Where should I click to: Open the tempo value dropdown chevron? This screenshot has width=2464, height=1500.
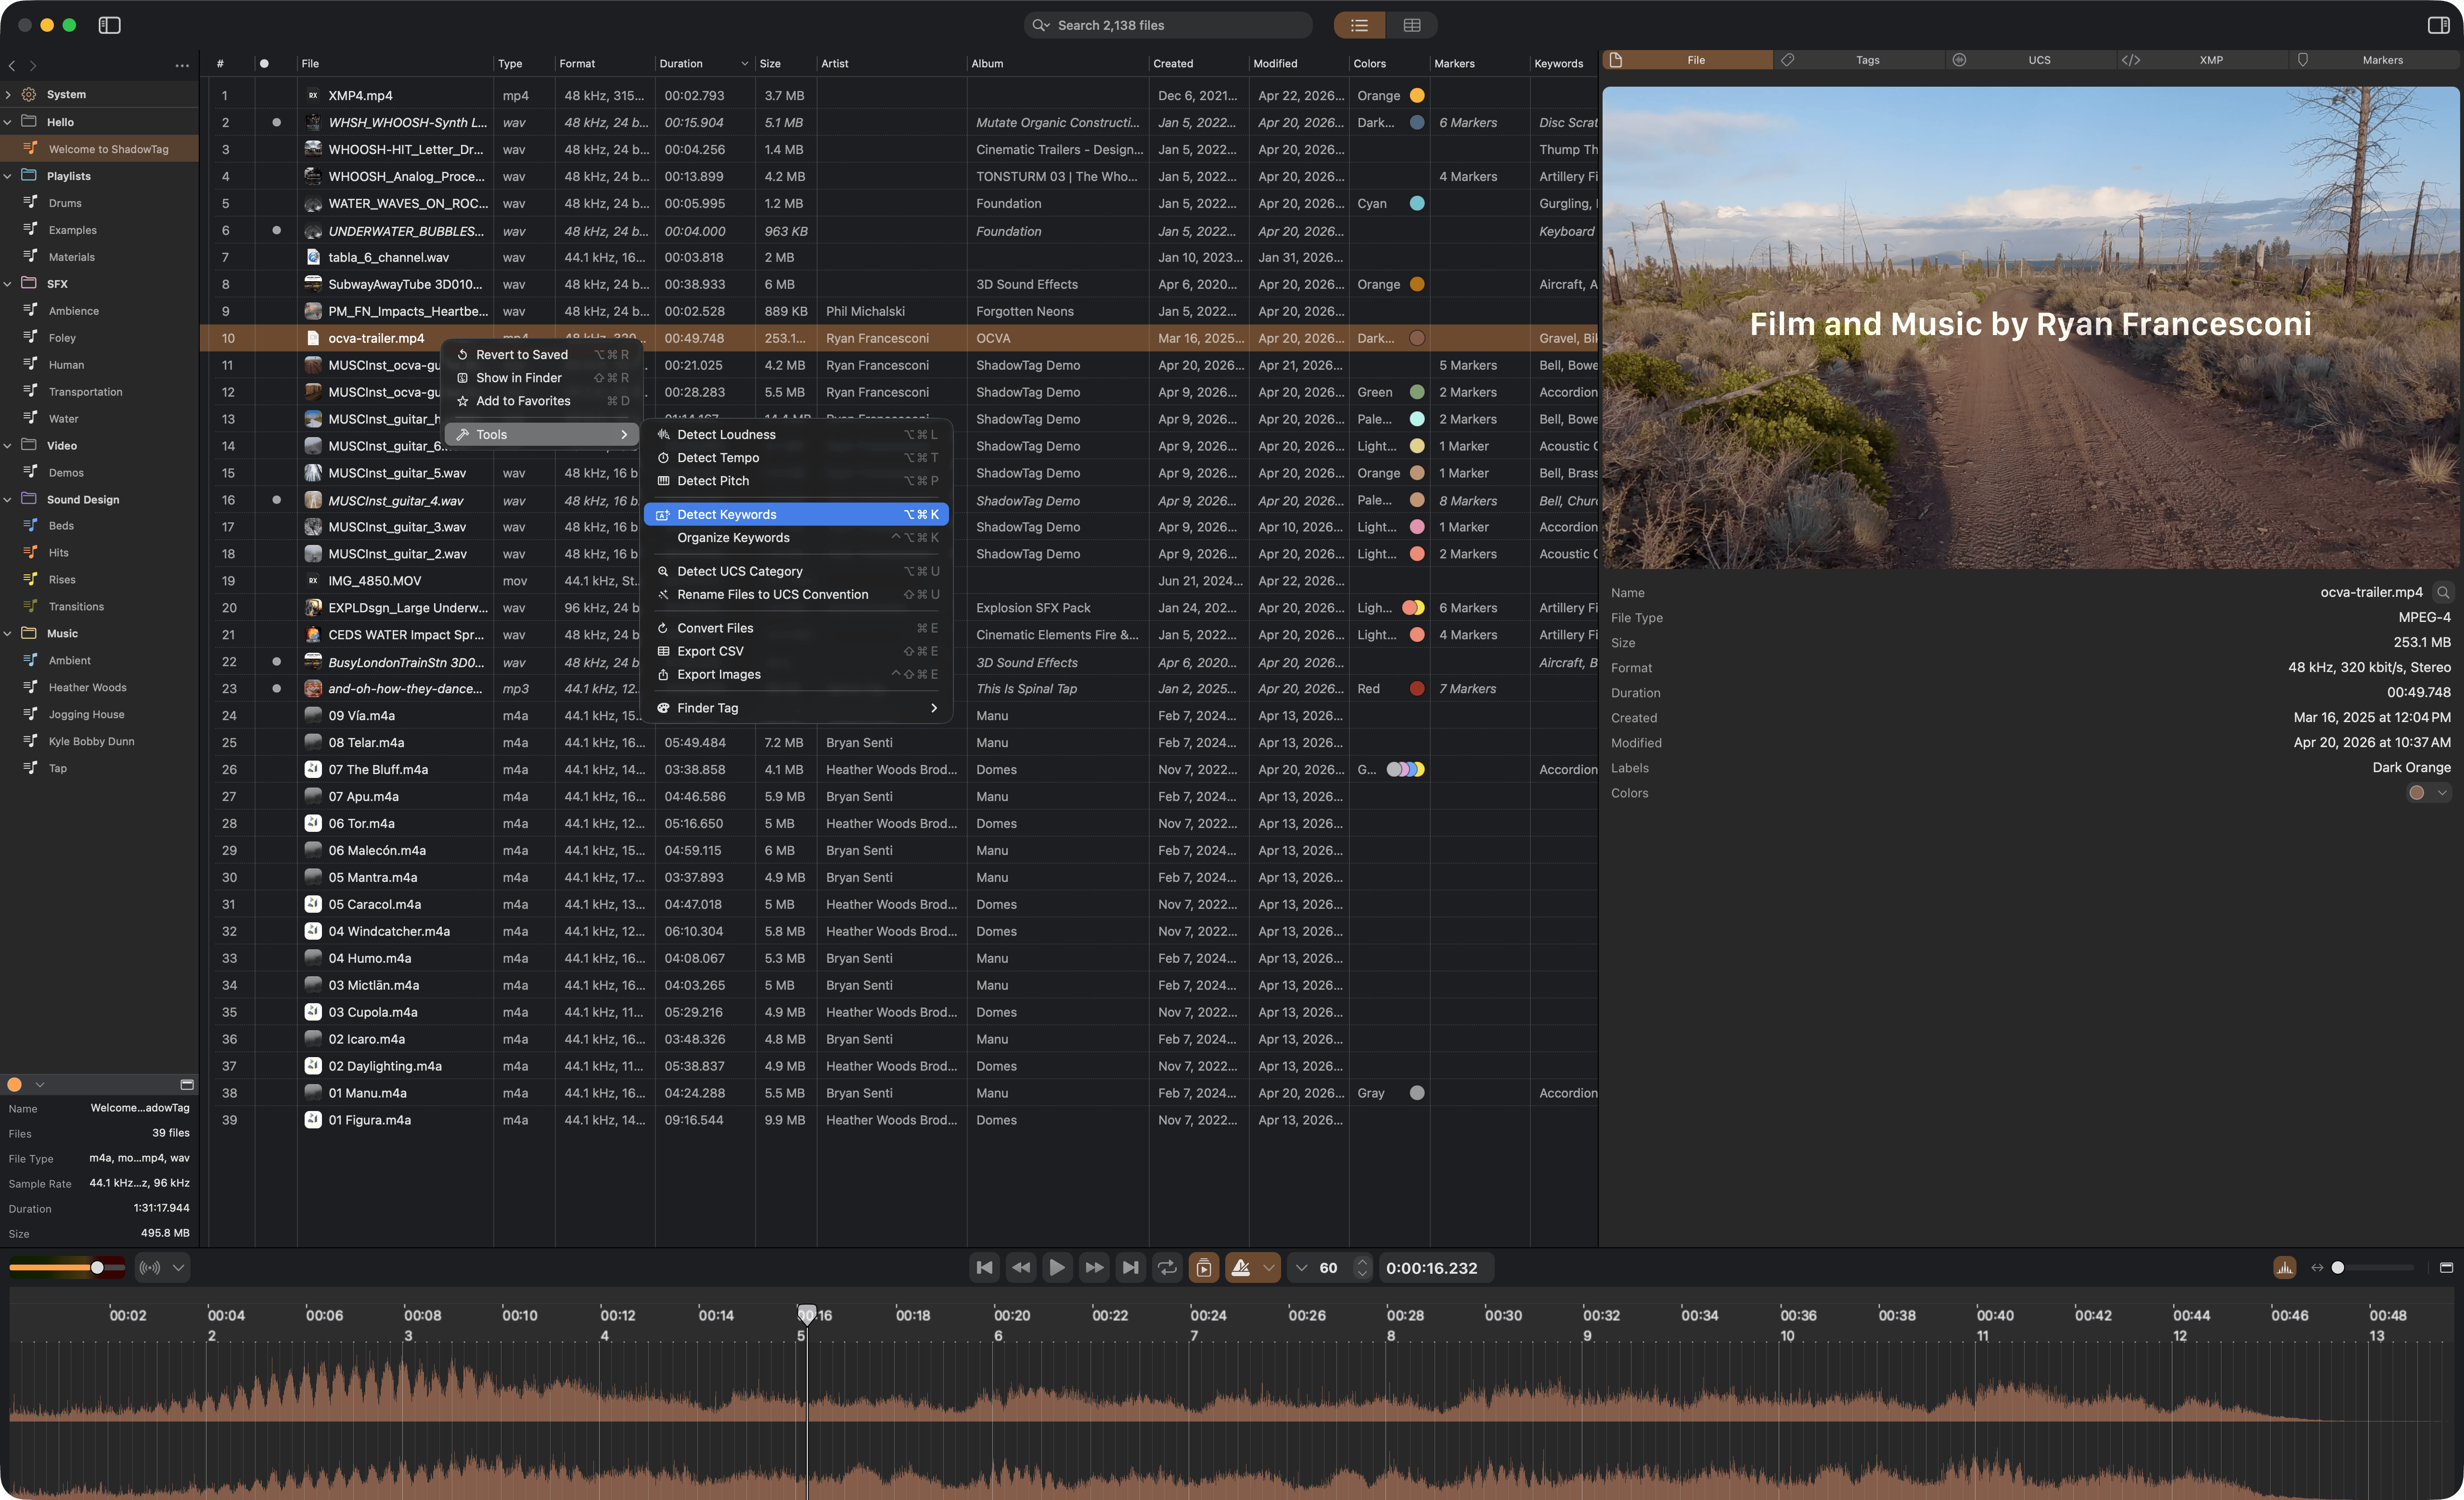pos(1301,1268)
